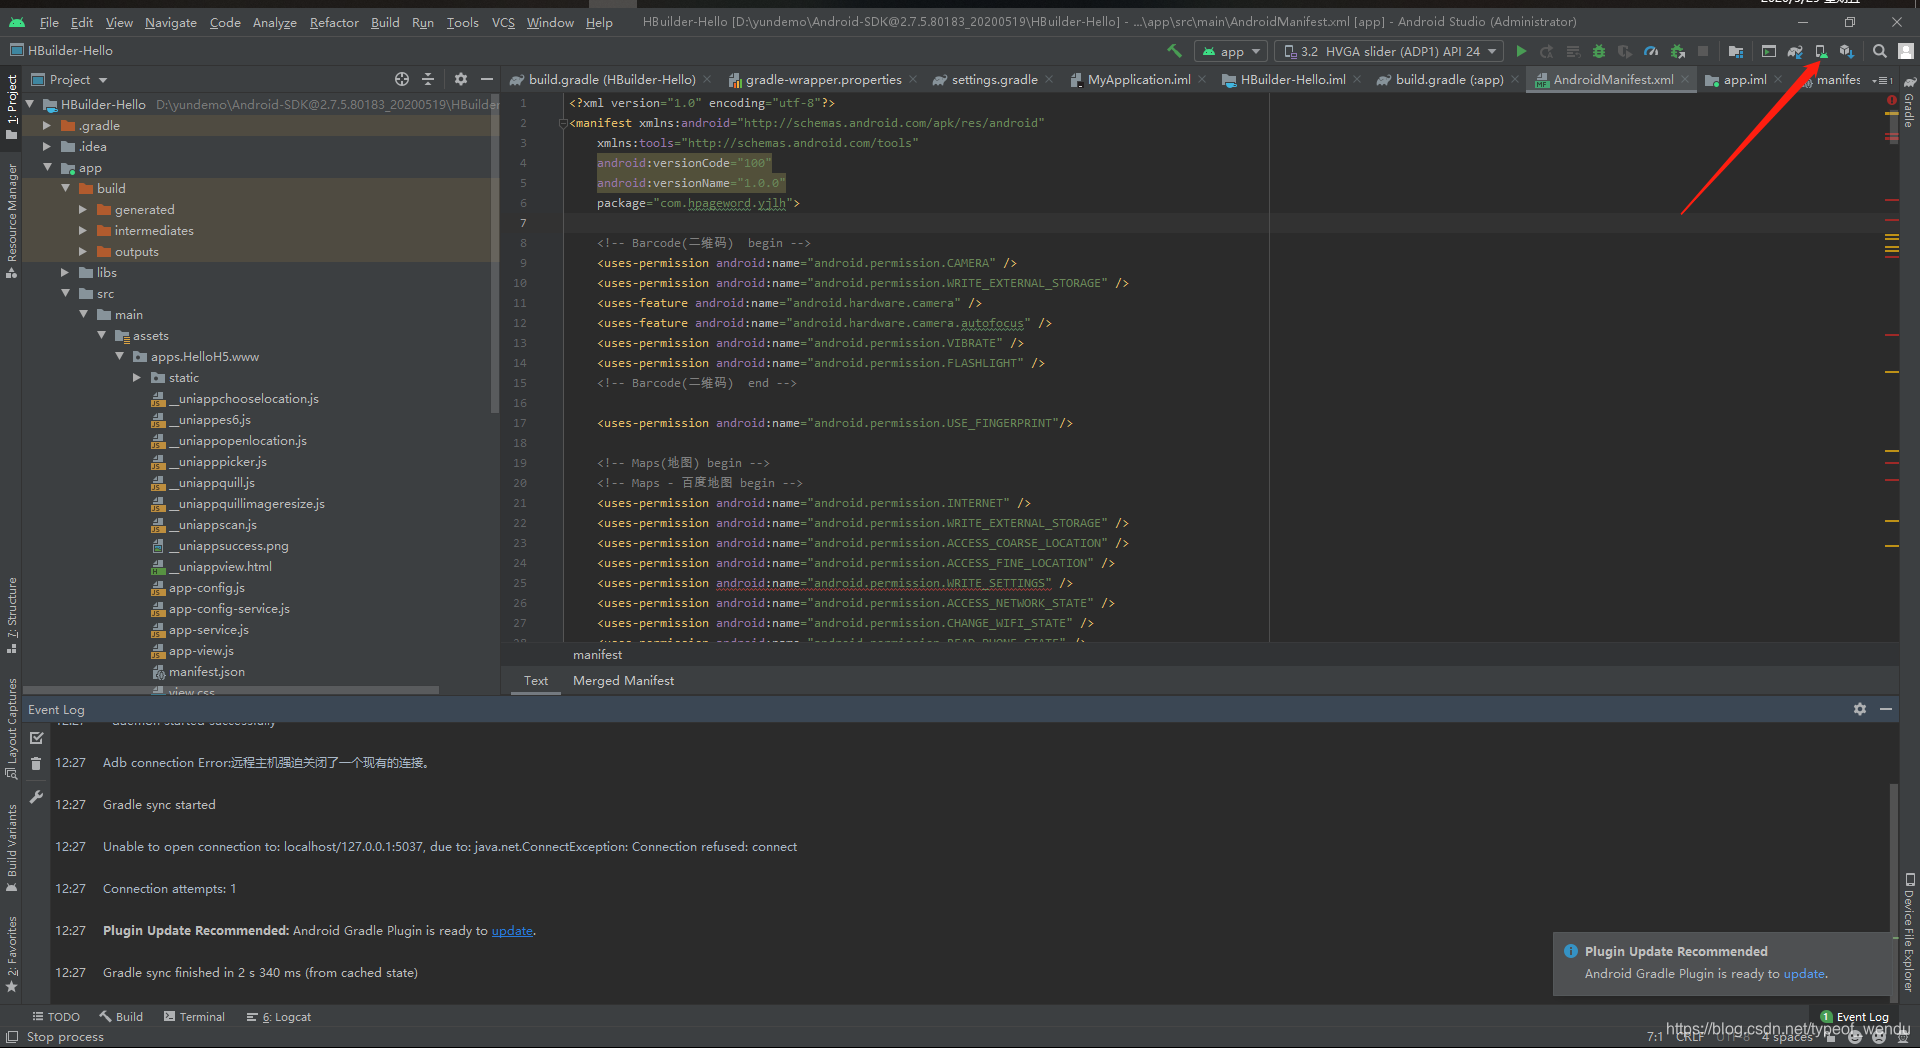Screen dimensions: 1920x1048
Task: Open the Project view type dropdown
Action: [x=69, y=80]
